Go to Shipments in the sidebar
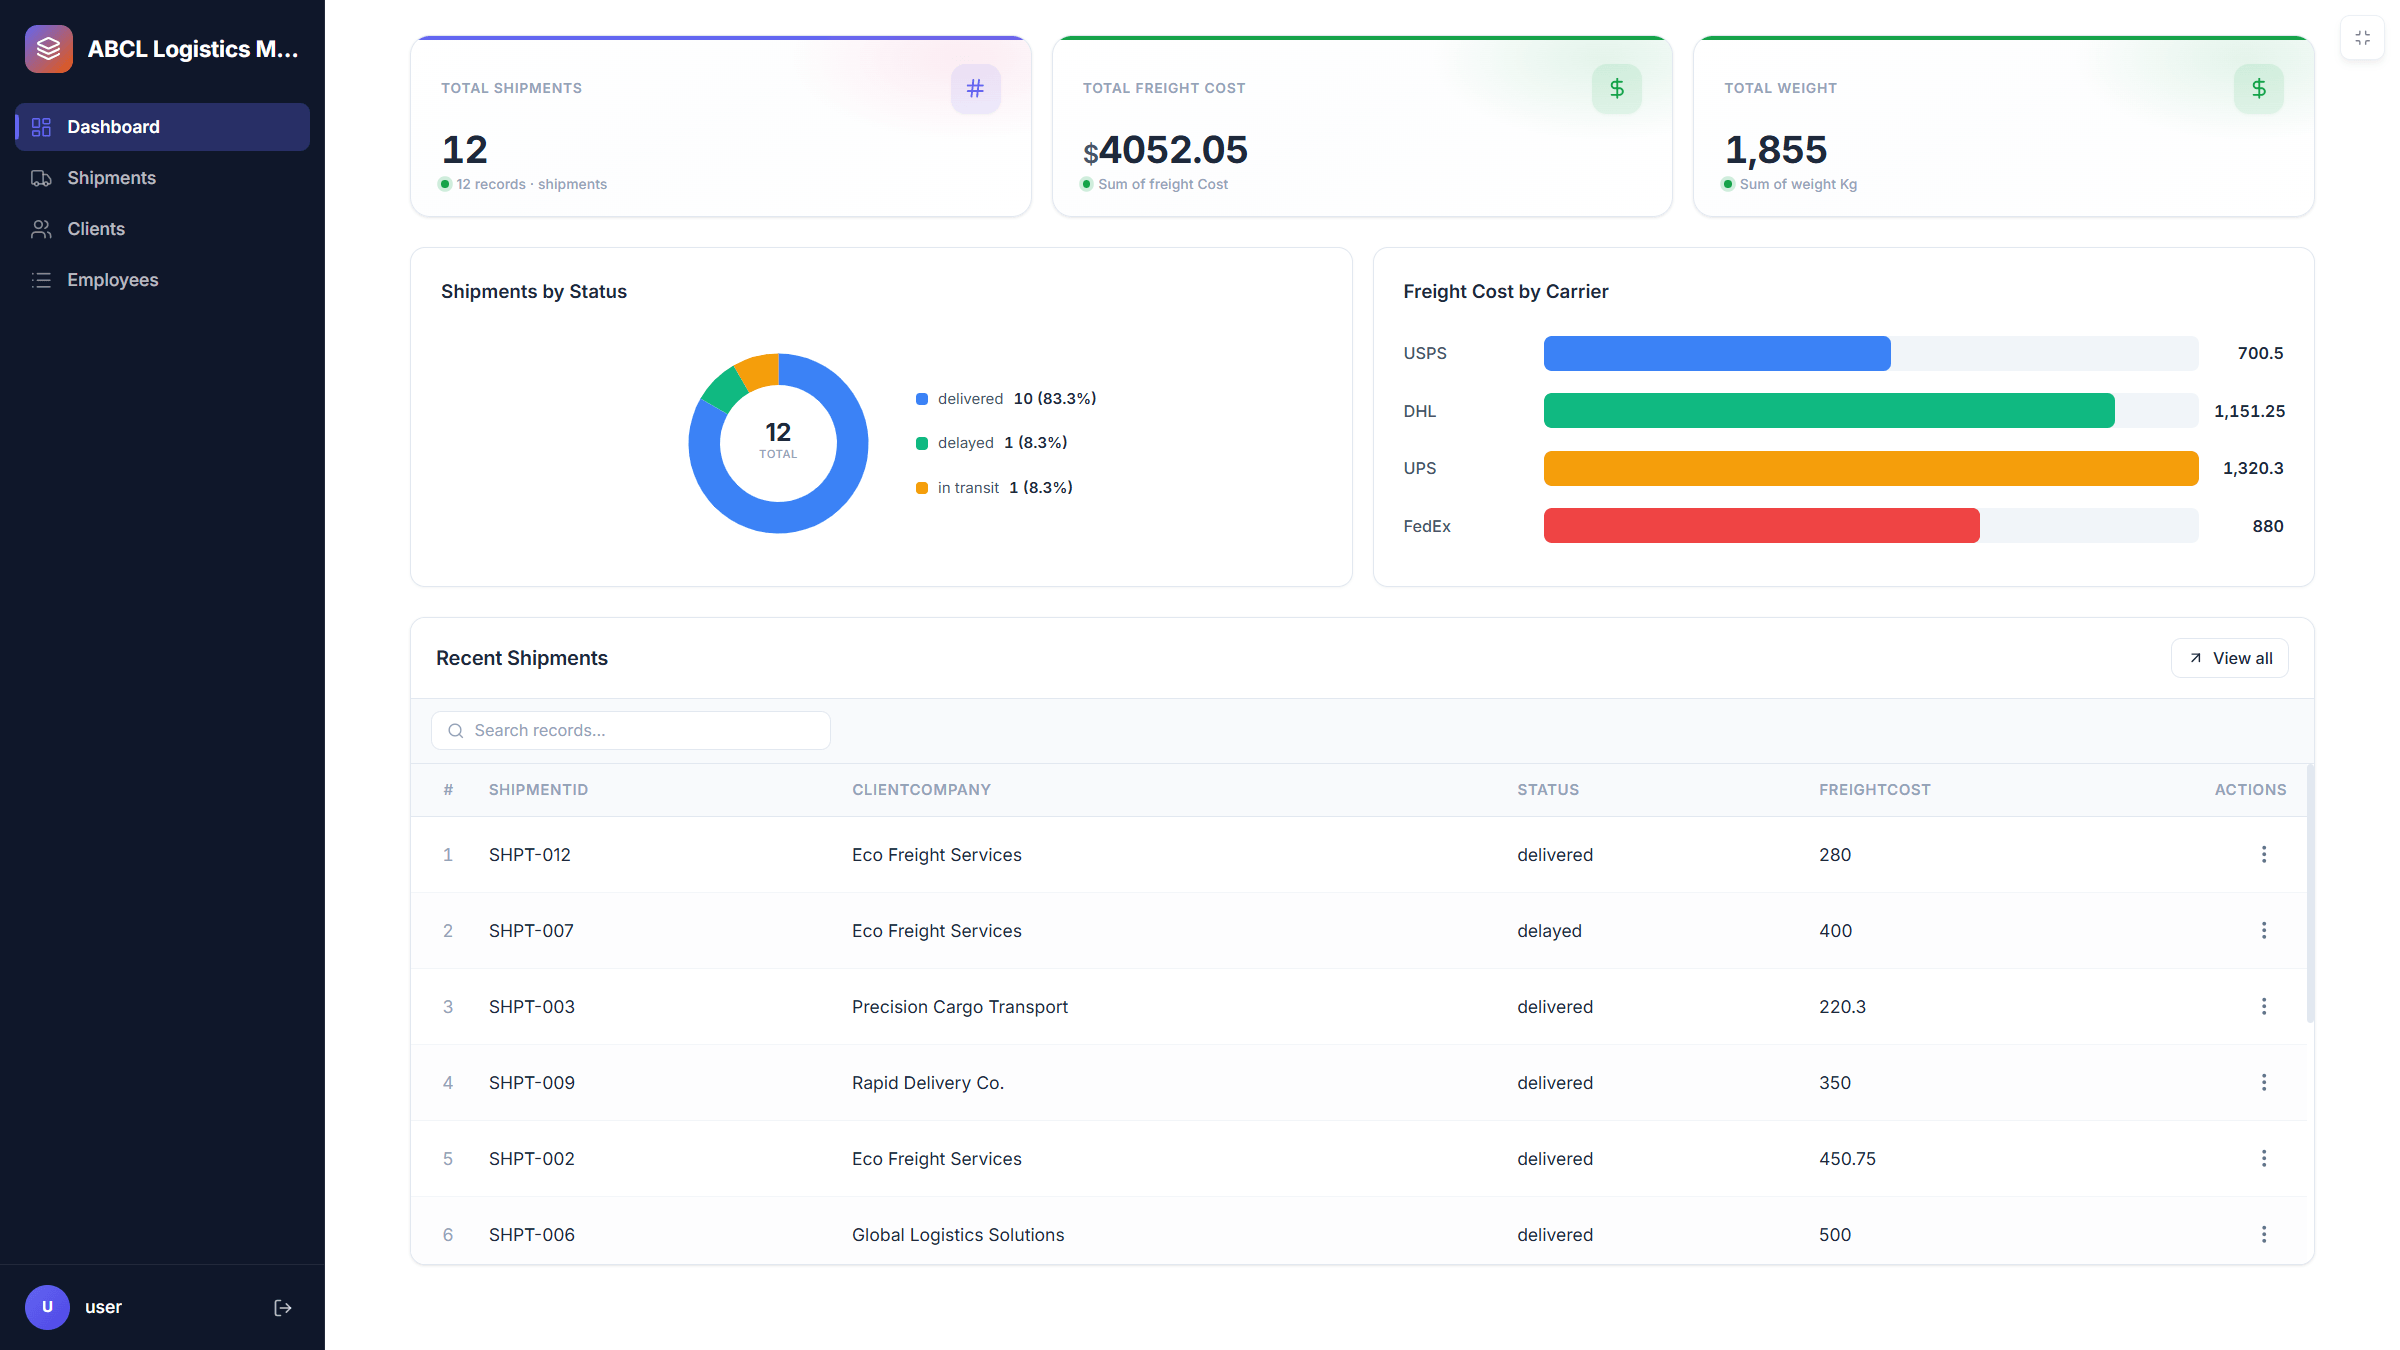Screen dimensions: 2400x1350 tap(162, 178)
